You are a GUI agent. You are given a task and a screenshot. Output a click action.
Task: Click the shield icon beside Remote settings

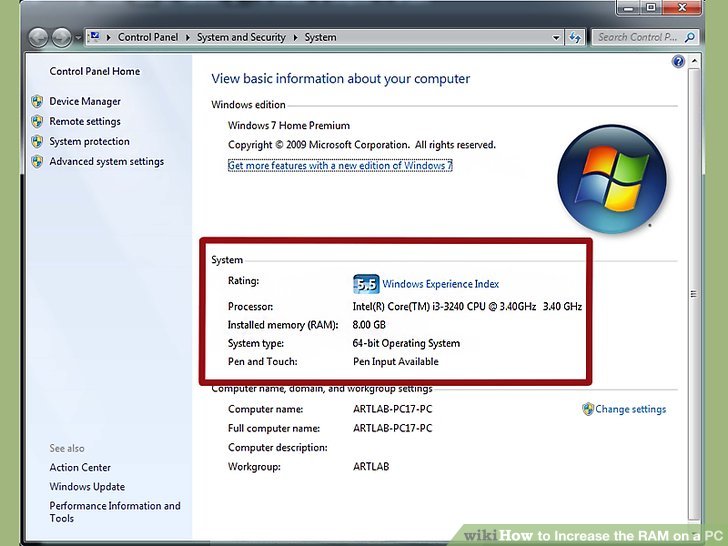[x=37, y=121]
